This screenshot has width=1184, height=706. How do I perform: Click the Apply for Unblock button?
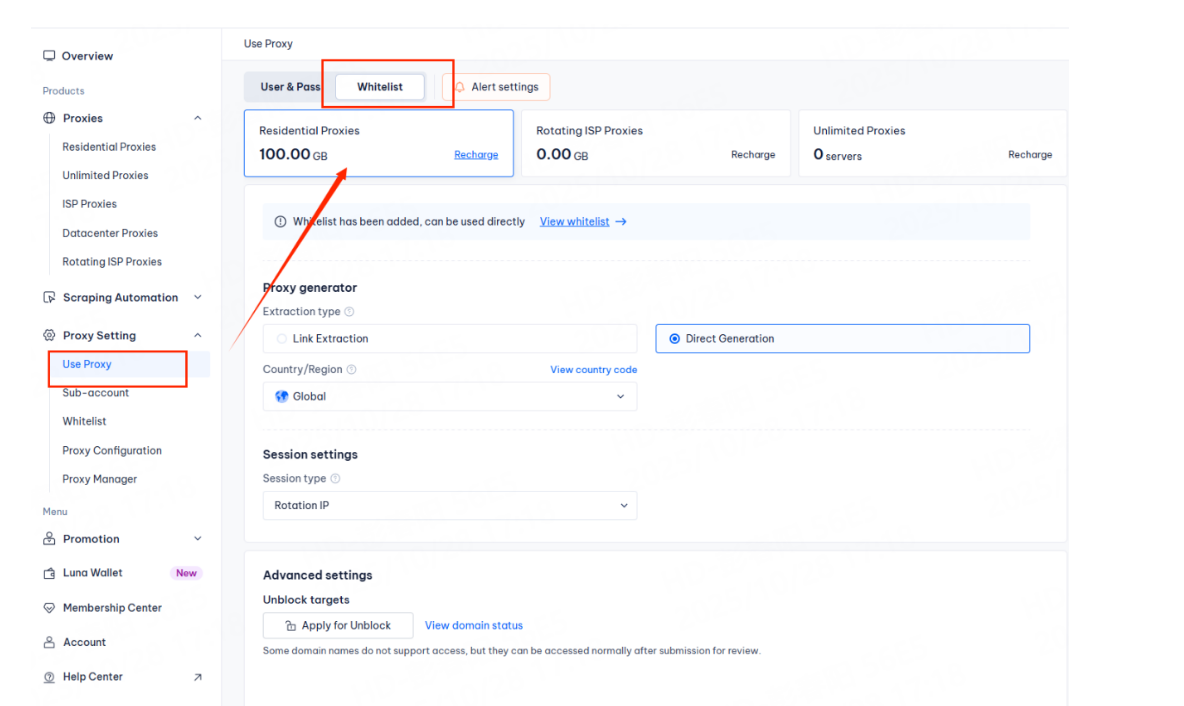point(338,626)
